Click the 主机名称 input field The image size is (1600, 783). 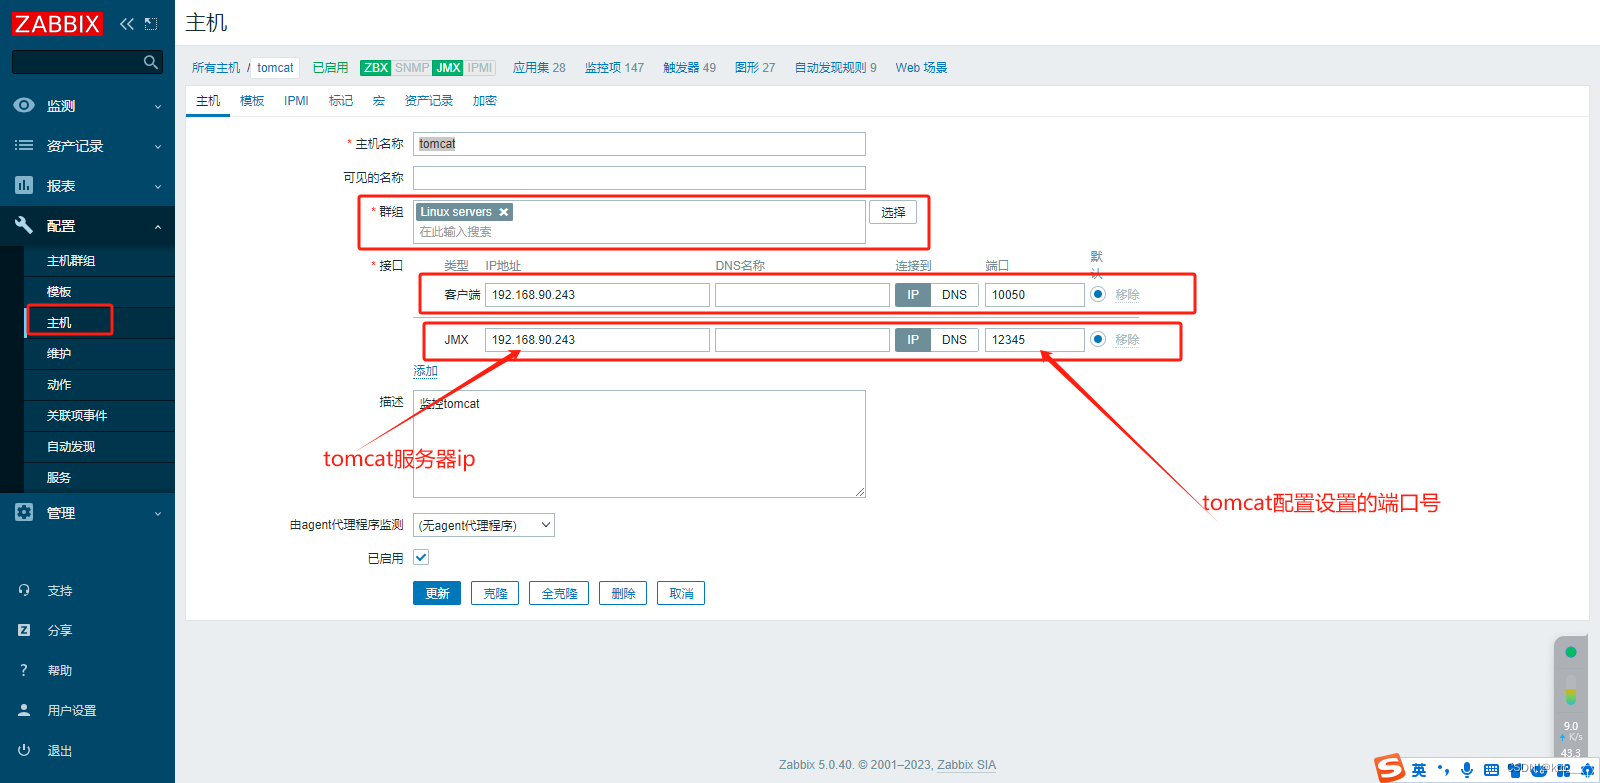click(639, 144)
